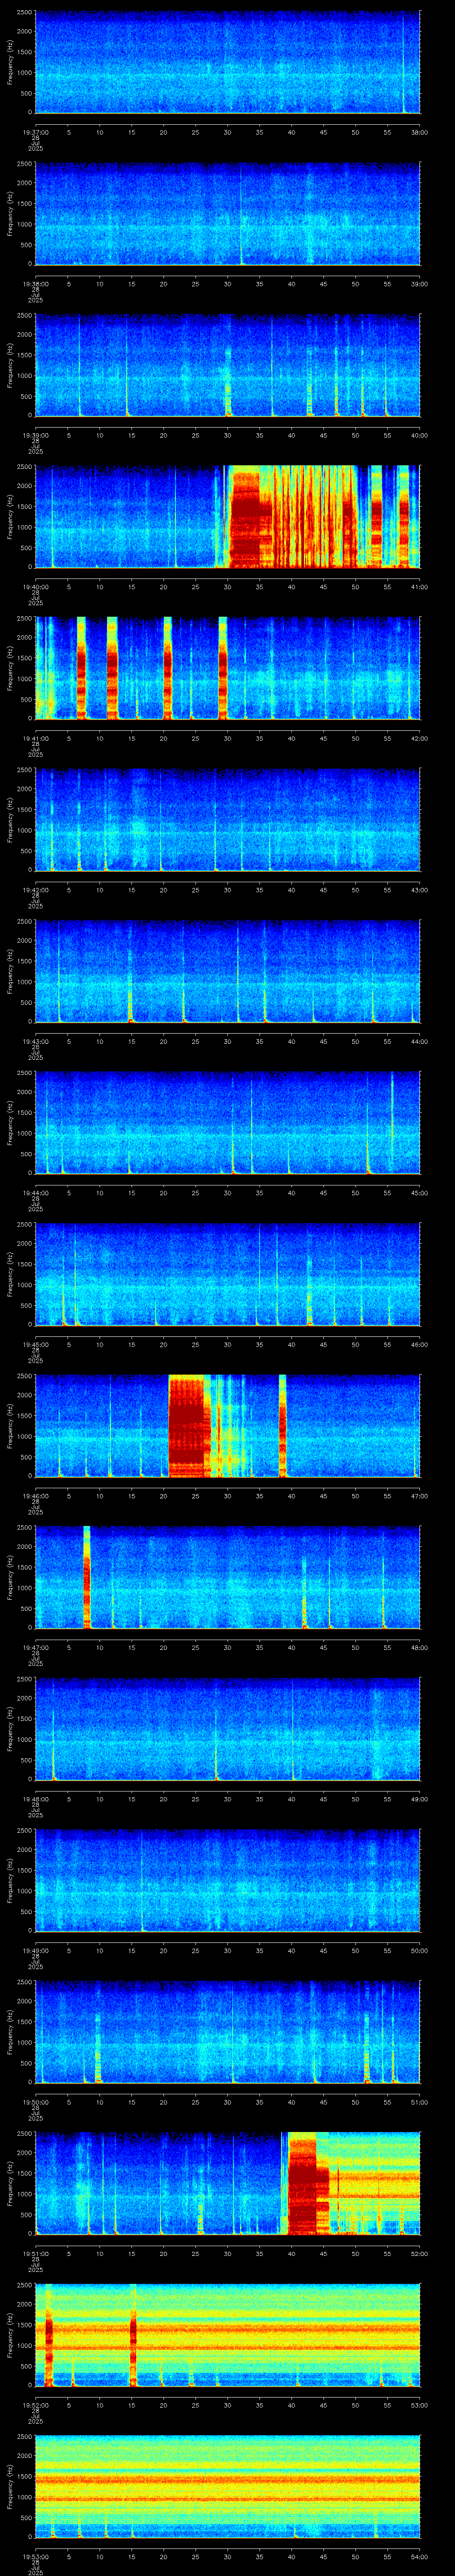Click the Frequency (Hz) axis label of the 19:46:00 panel
This screenshot has width=455, height=2576.
[10, 1425]
